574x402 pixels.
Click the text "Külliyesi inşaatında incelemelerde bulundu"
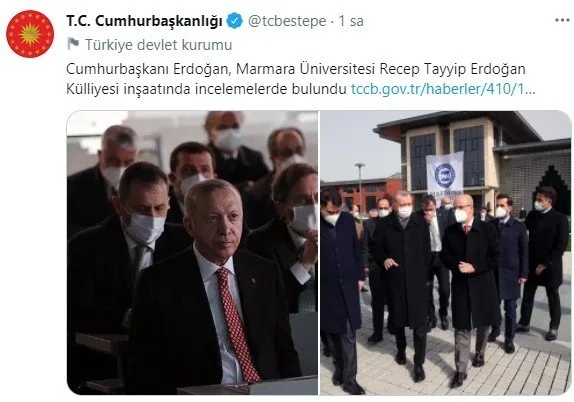(206, 89)
